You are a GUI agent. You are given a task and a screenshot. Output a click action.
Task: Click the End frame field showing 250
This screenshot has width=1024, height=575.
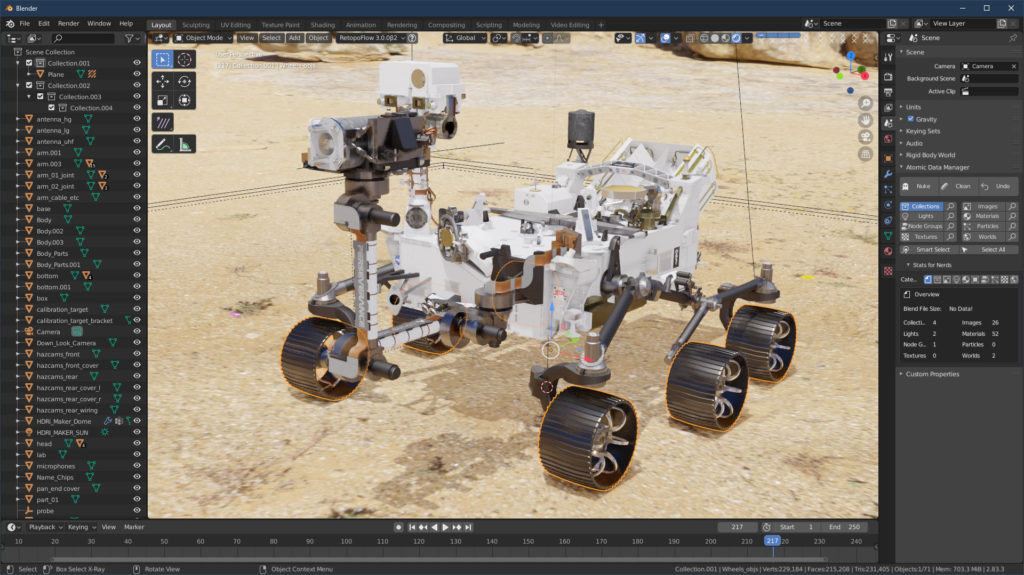tap(845, 527)
